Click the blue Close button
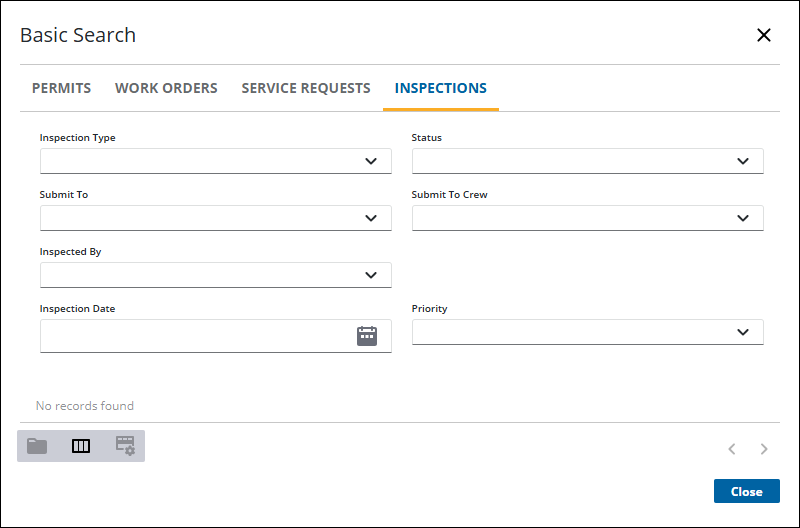800x528 pixels. [x=746, y=491]
